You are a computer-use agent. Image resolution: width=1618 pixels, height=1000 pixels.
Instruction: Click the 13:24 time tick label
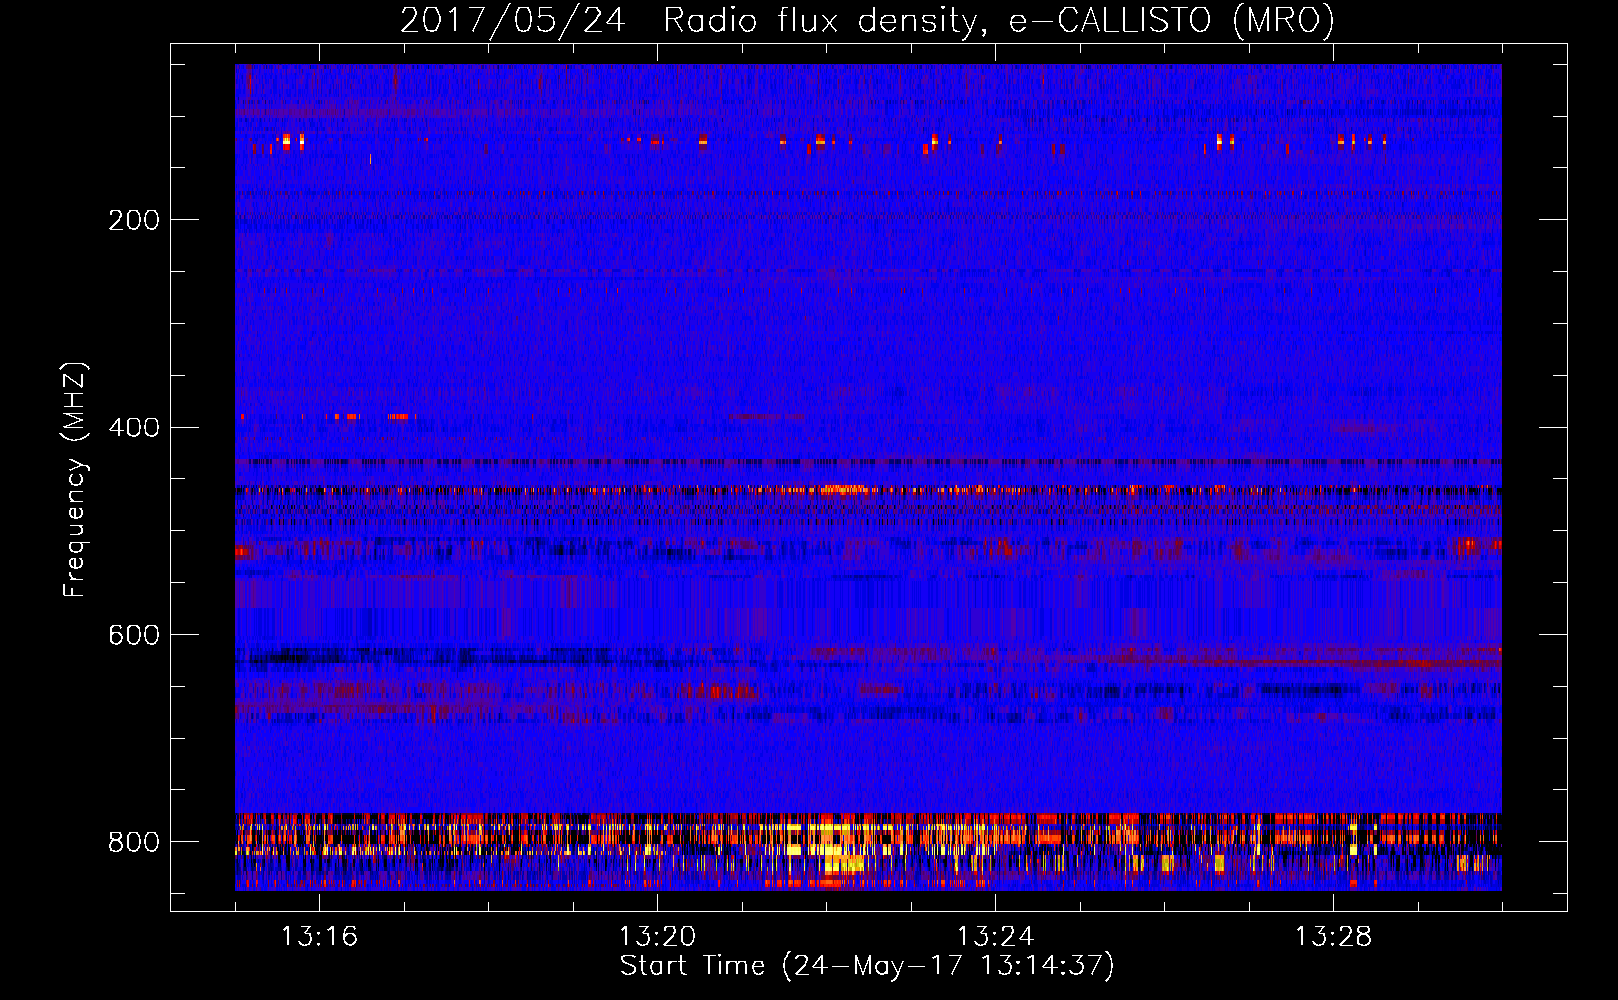(x=995, y=937)
